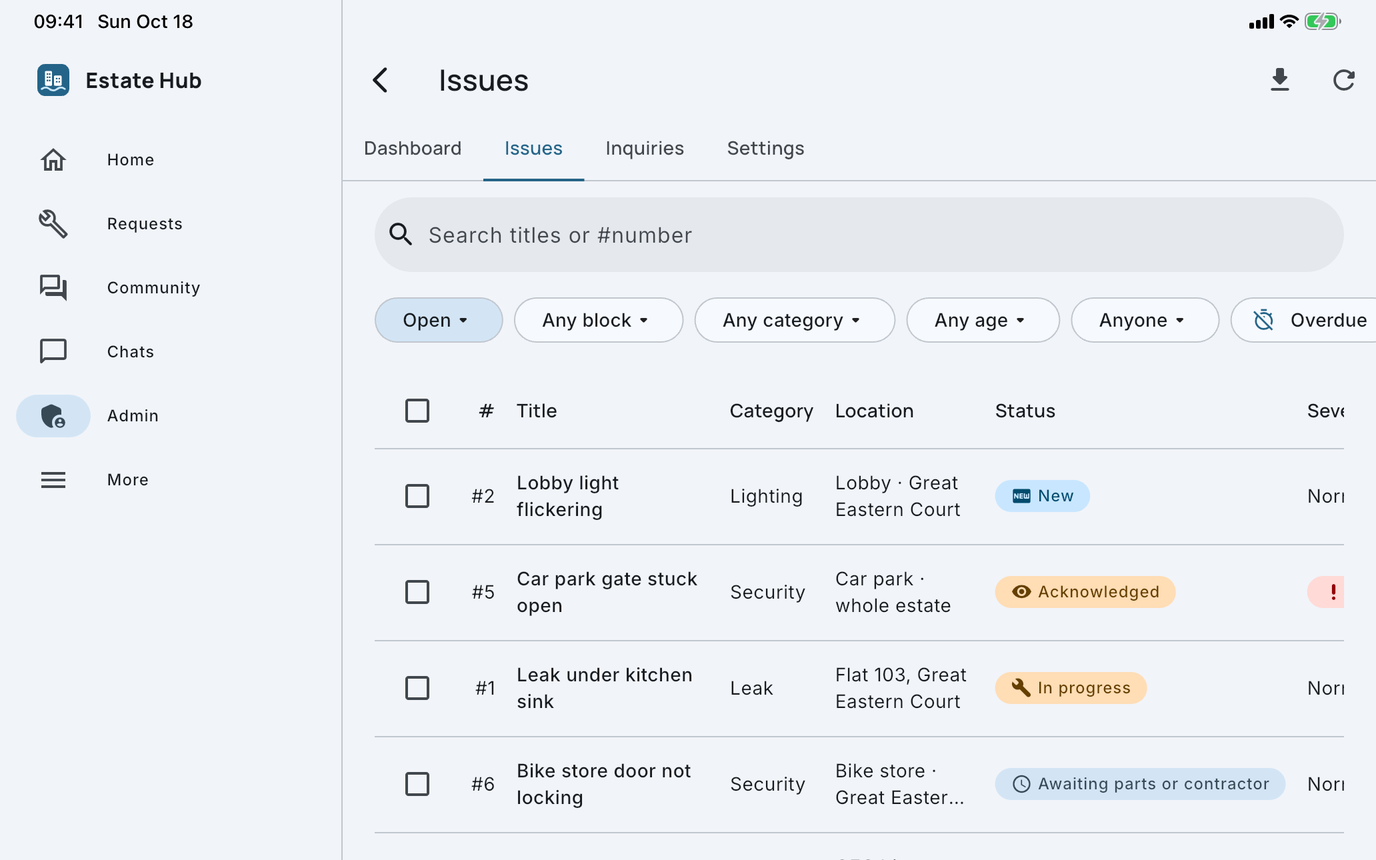Toggle the select-all checkbox in table header
The image size is (1376, 860).
417,411
